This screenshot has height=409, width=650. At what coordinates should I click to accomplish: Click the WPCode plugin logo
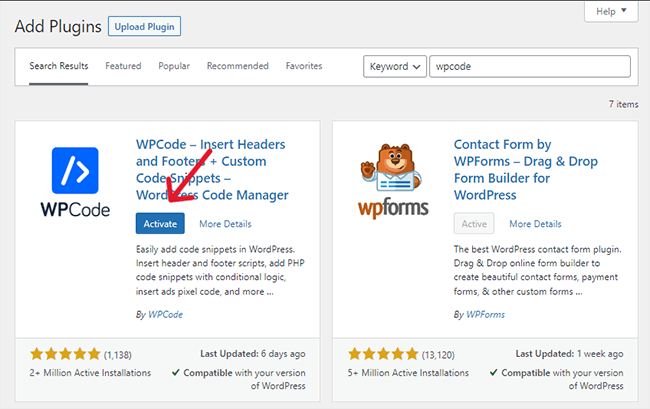click(75, 182)
